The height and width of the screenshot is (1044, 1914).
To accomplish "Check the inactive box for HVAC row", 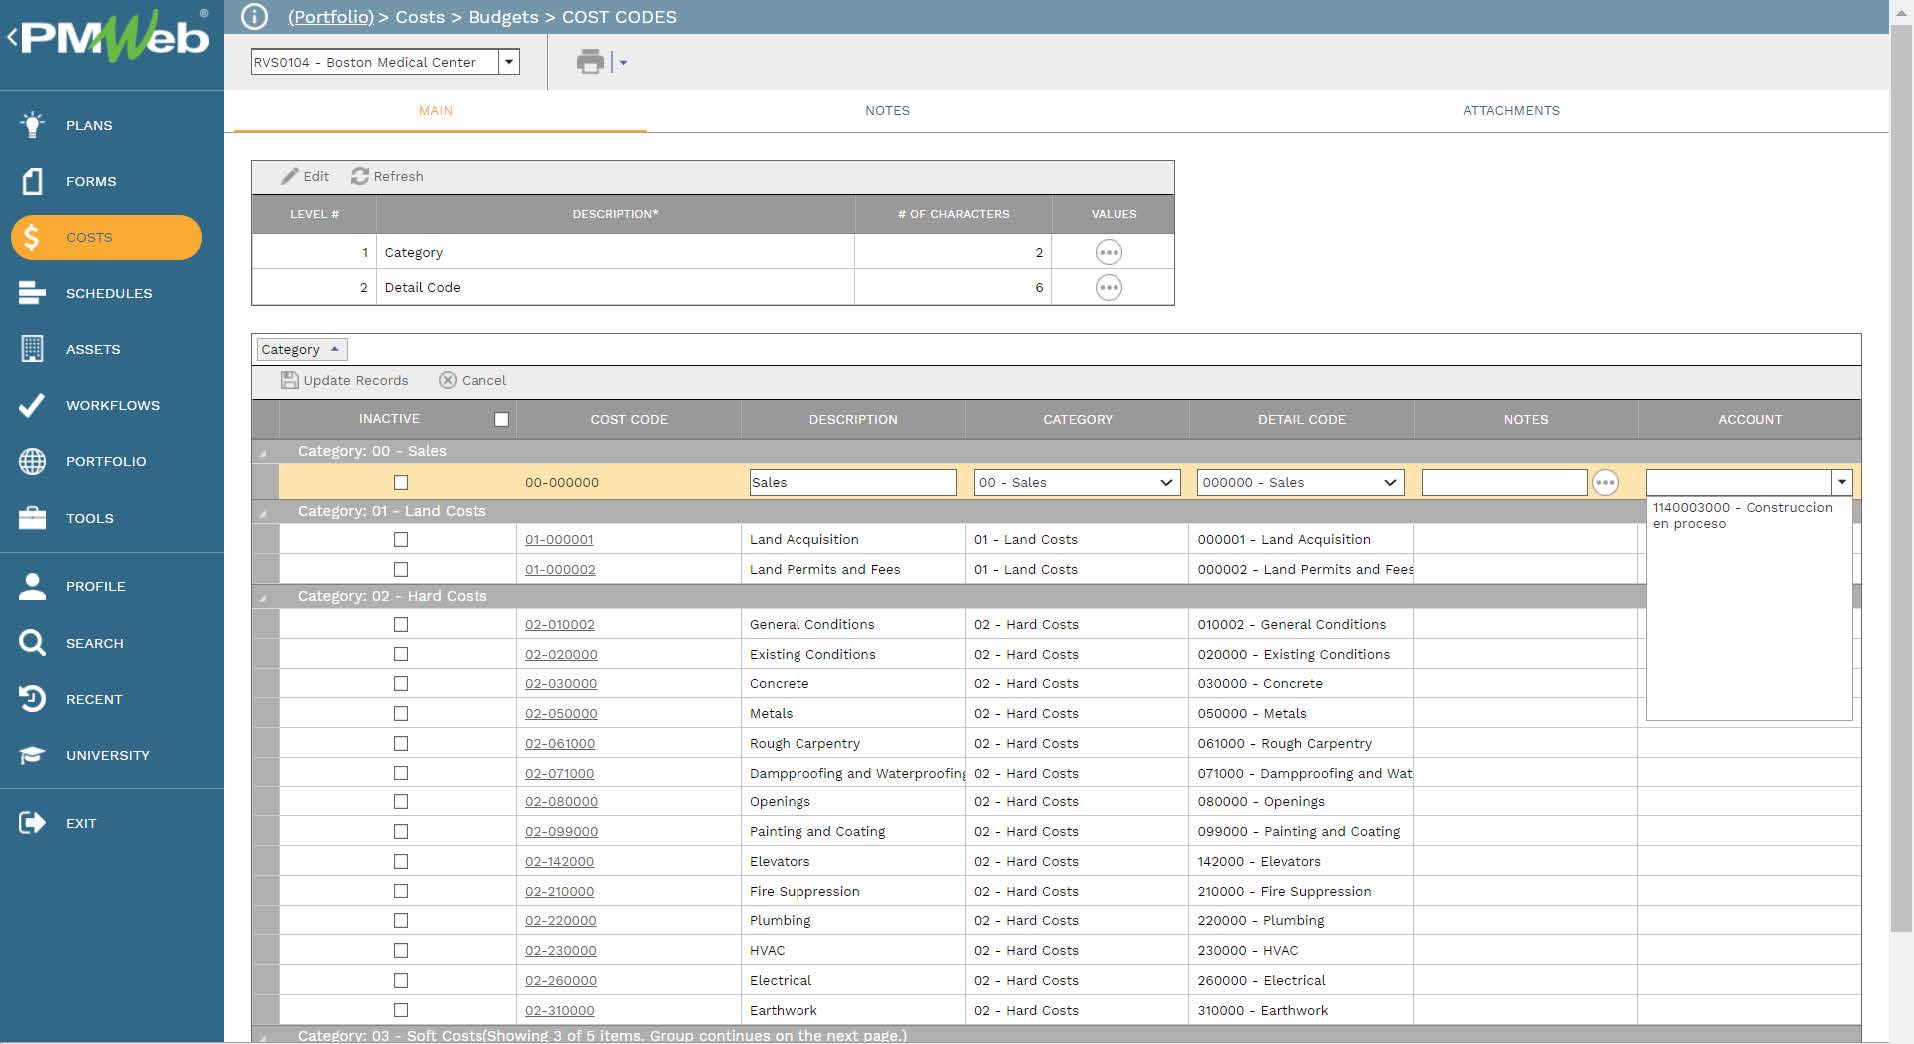I will tap(401, 951).
